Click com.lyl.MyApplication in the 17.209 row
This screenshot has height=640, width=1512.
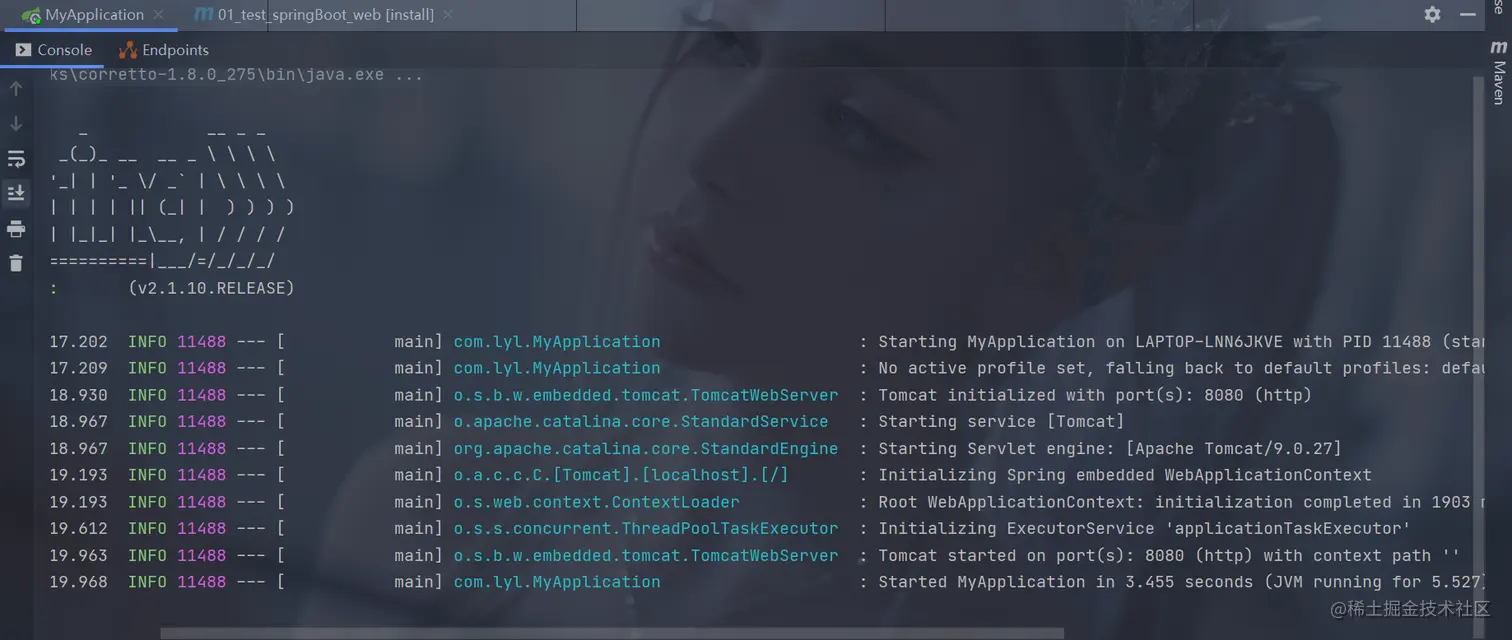click(557, 368)
